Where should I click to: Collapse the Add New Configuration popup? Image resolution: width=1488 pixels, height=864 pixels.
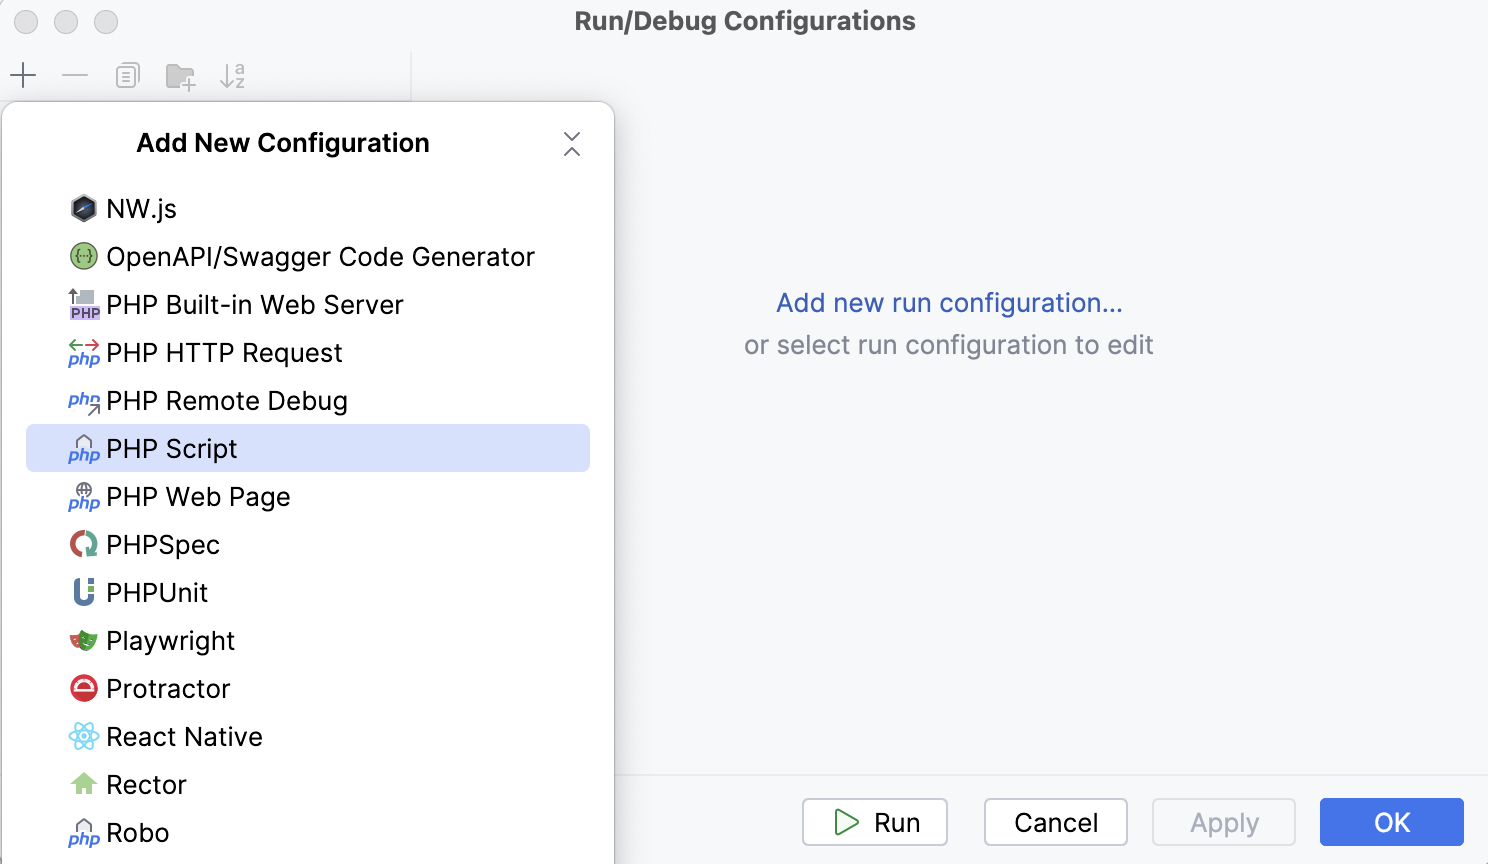(571, 143)
